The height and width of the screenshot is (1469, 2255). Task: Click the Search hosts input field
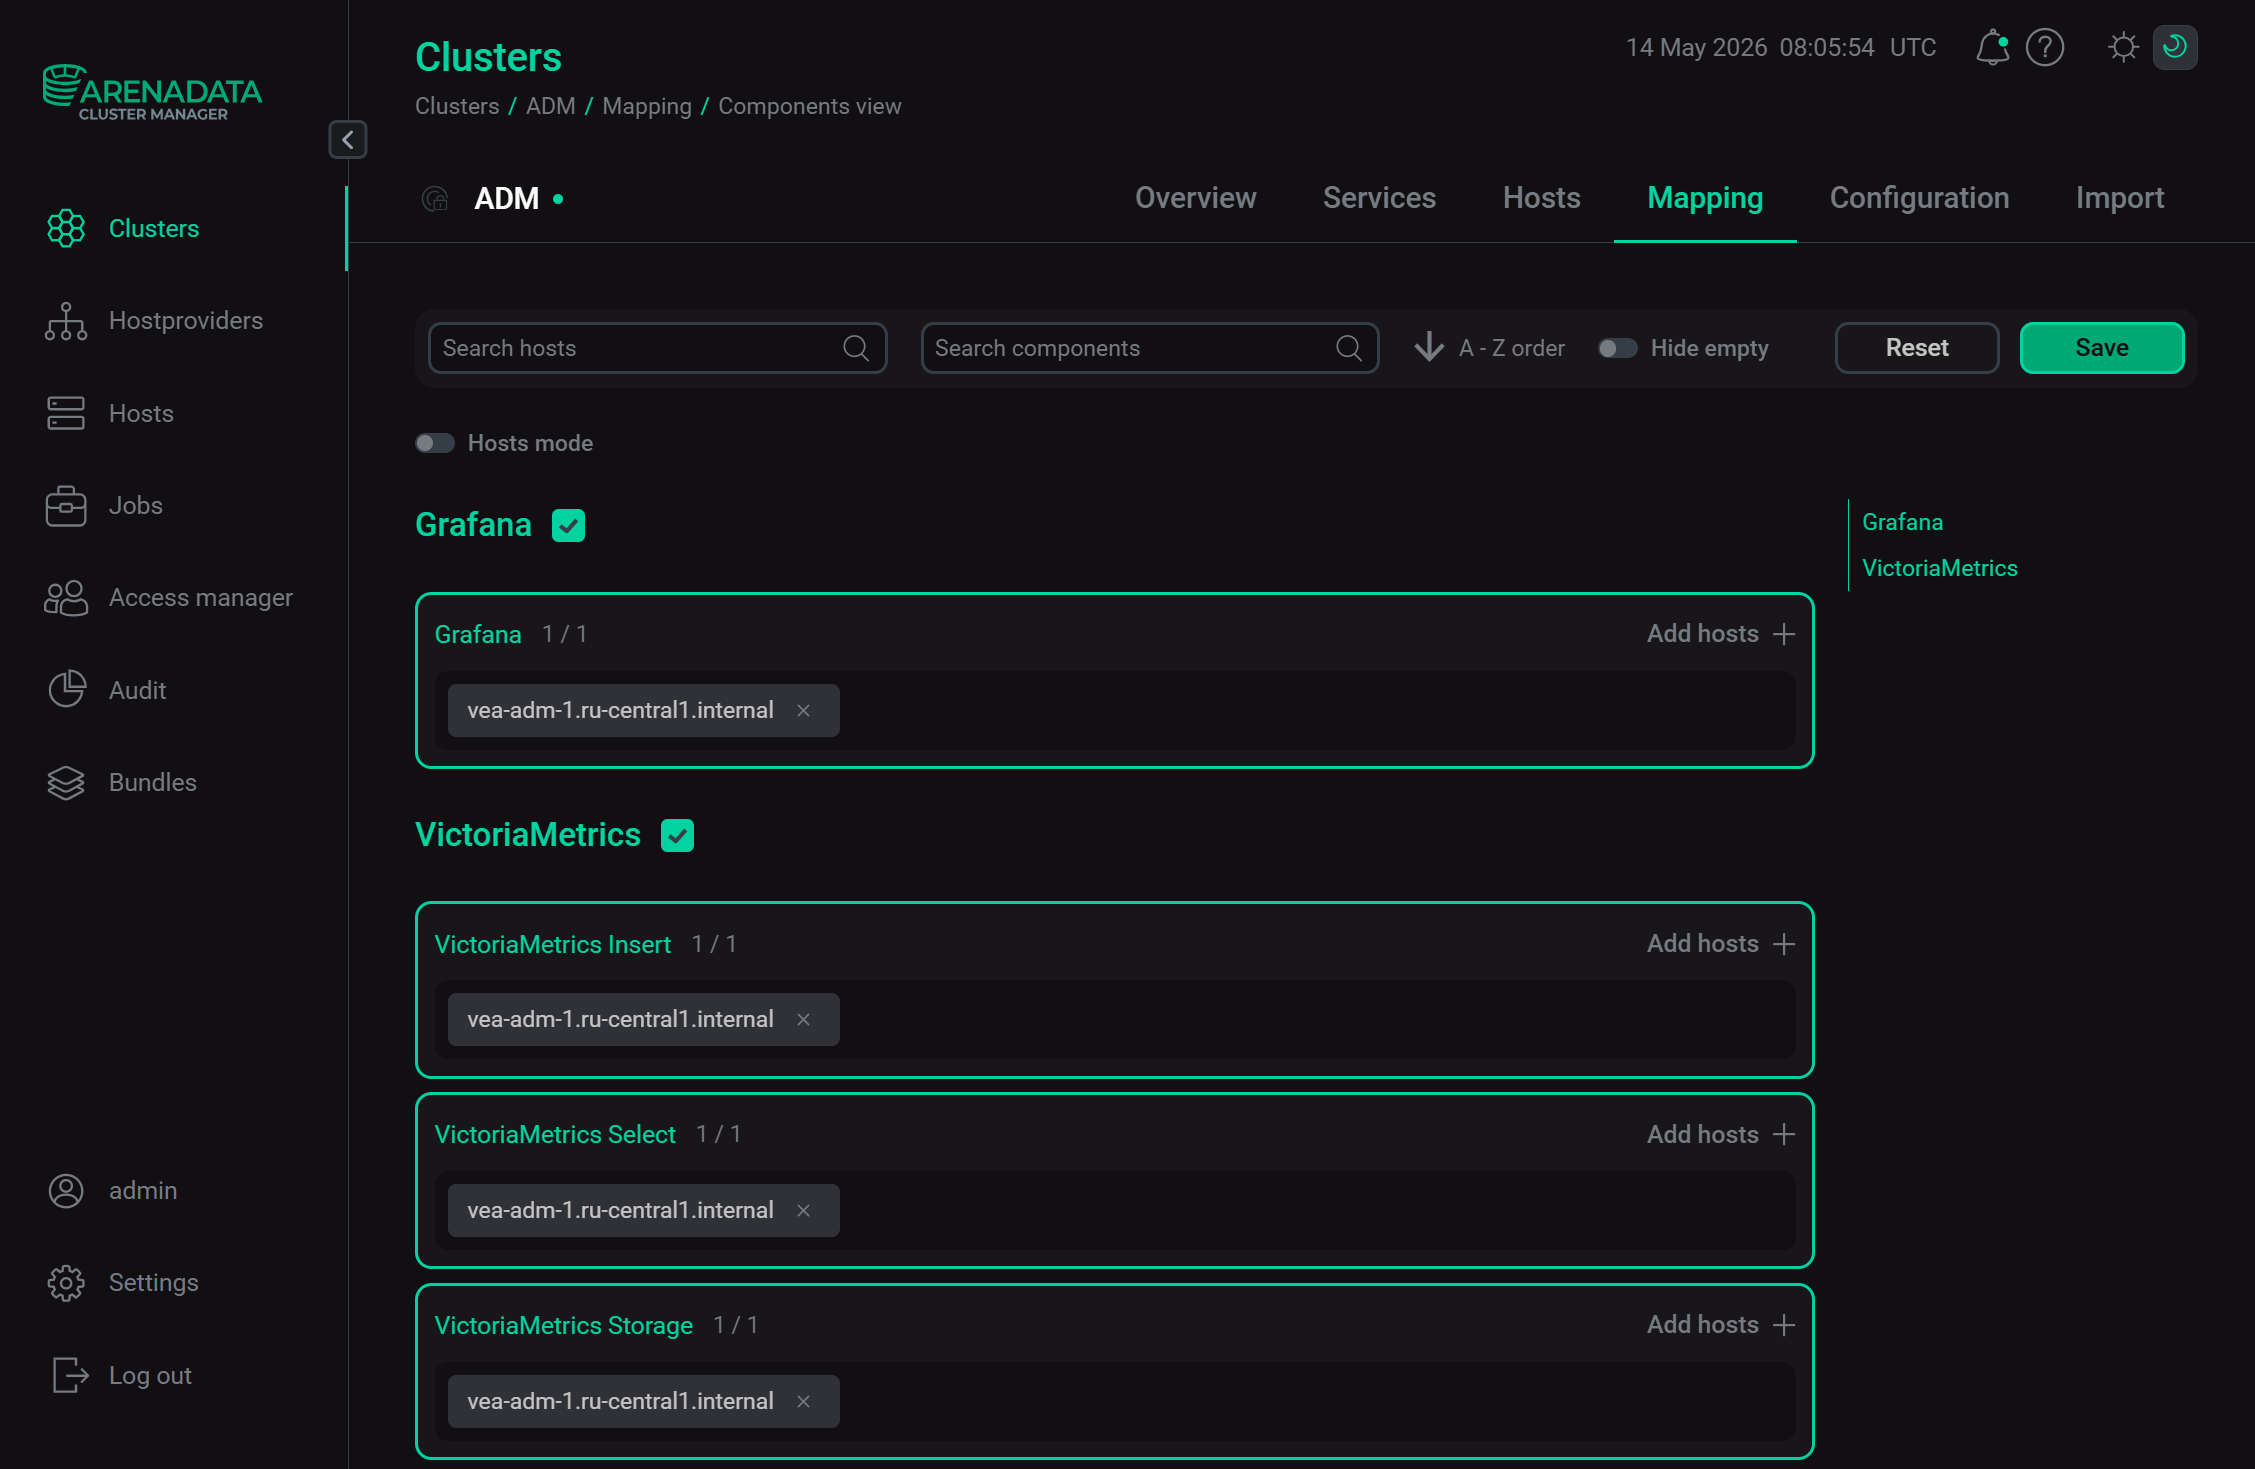657,348
